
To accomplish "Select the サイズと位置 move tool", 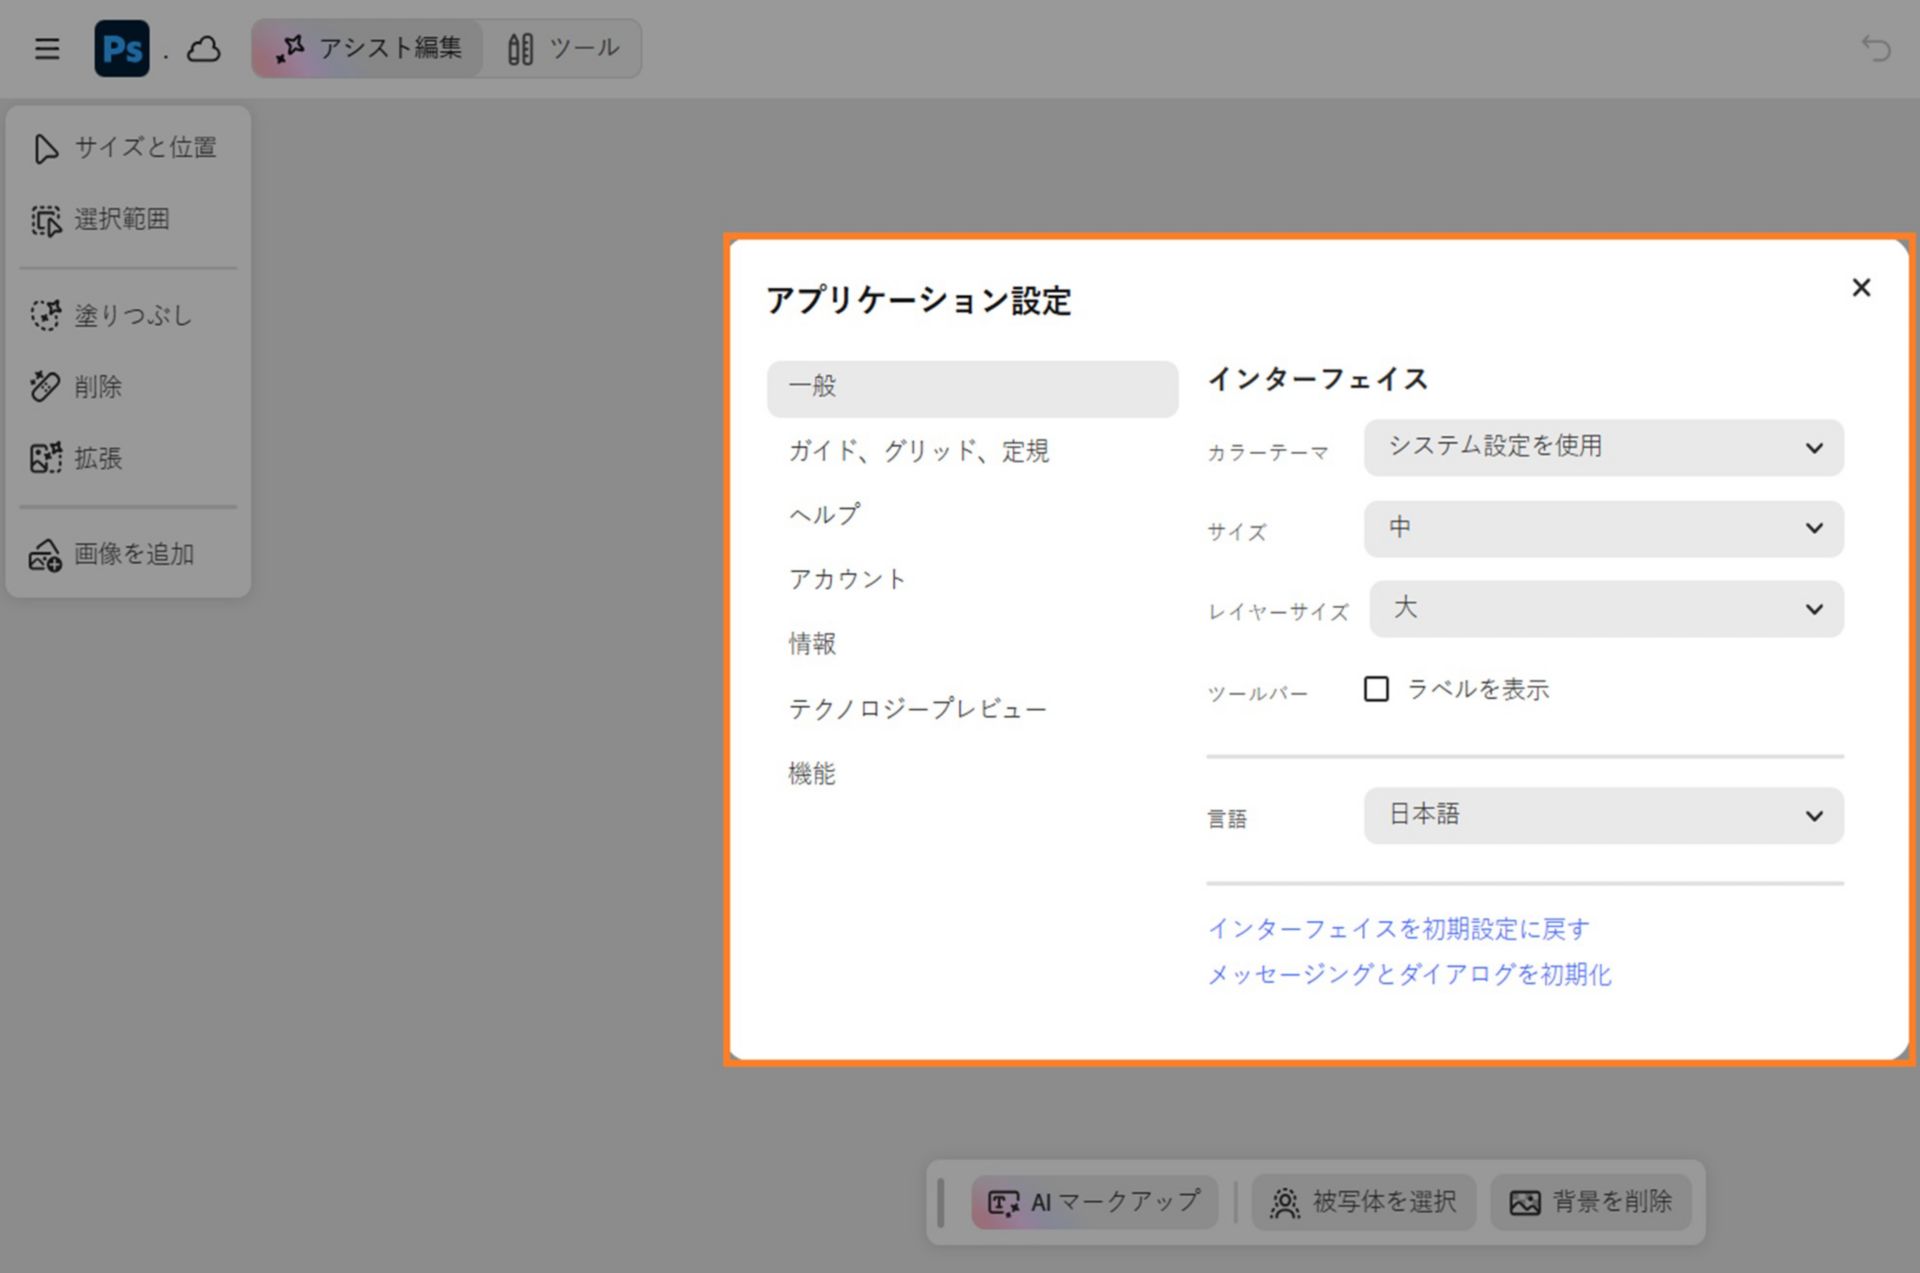I will point(127,148).
